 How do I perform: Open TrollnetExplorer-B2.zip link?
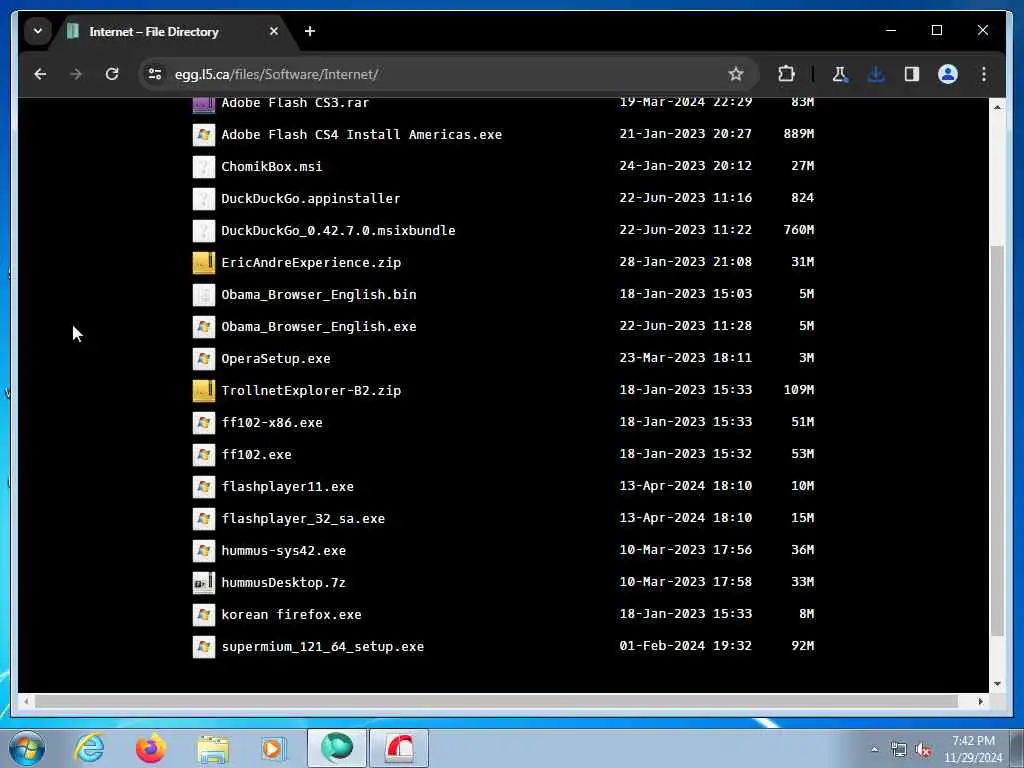pos(311,391)
